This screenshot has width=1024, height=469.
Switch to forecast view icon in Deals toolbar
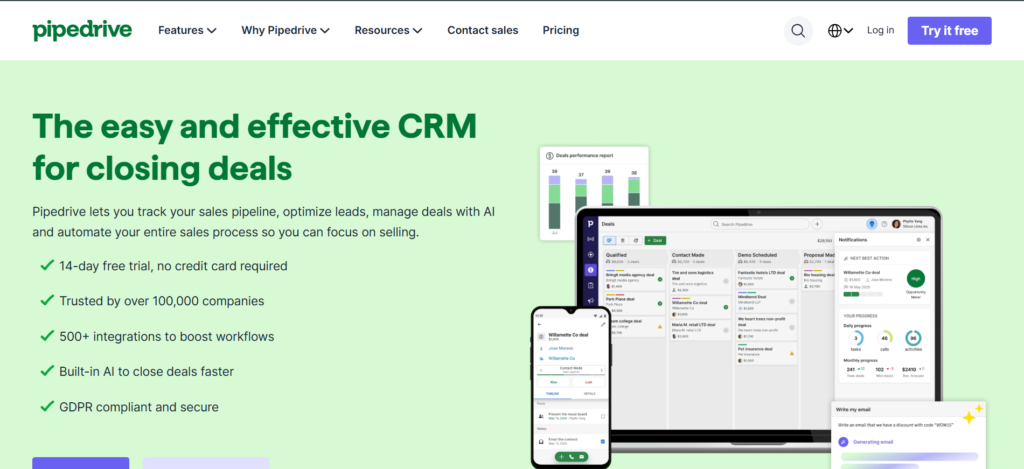point(636,240)
